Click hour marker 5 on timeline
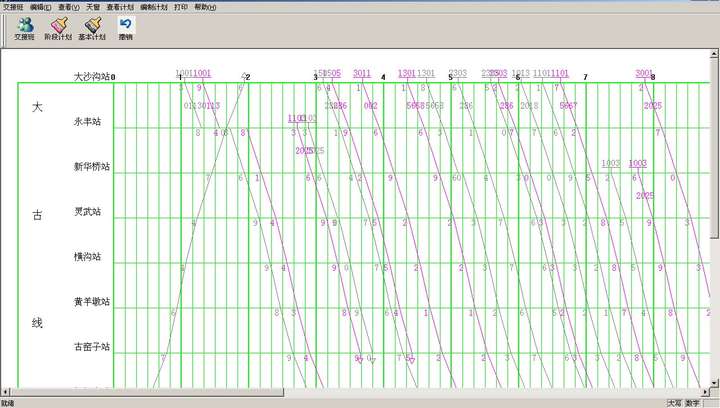 click(x=450, y=77)
